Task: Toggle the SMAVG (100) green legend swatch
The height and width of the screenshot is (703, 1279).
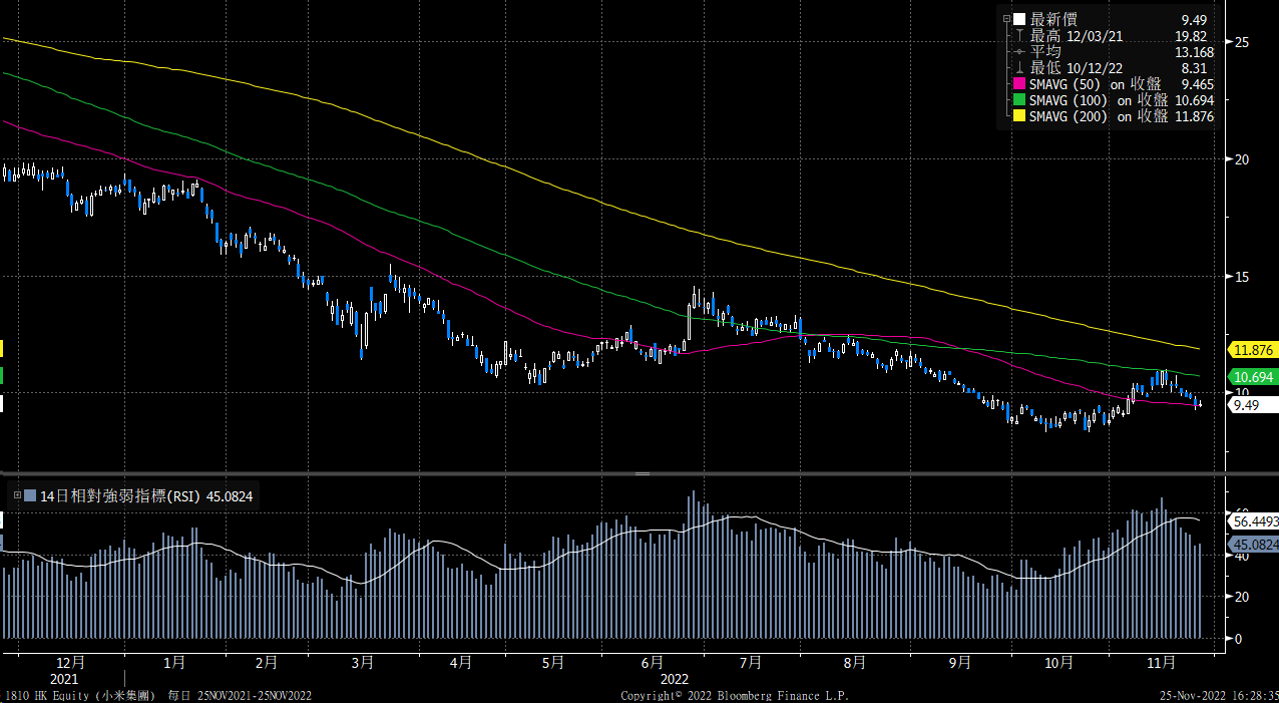Action: click(1017, 100)
